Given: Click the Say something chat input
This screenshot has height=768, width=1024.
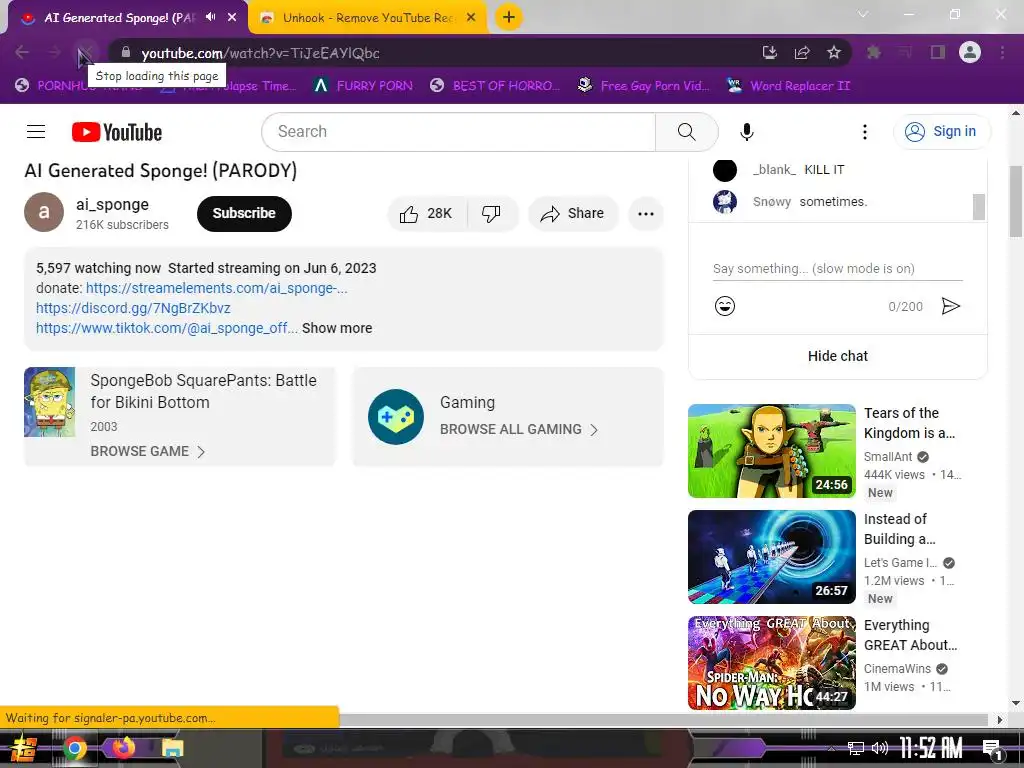Looking at the screenshot, I should [837, 268].
